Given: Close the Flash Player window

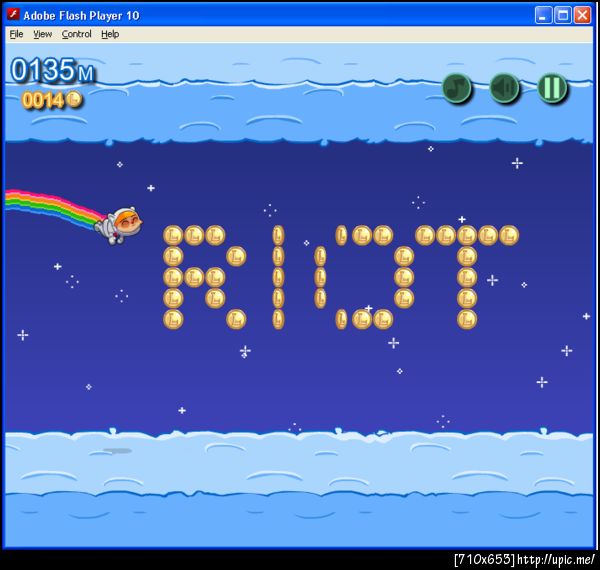Looking at the screenshot, I should 582,15.
